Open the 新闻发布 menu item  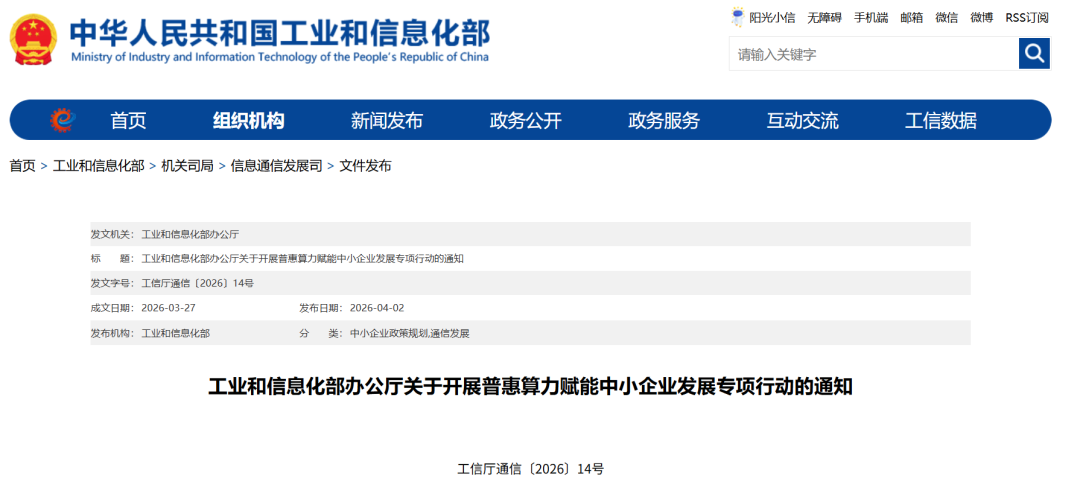coord(387,121)
